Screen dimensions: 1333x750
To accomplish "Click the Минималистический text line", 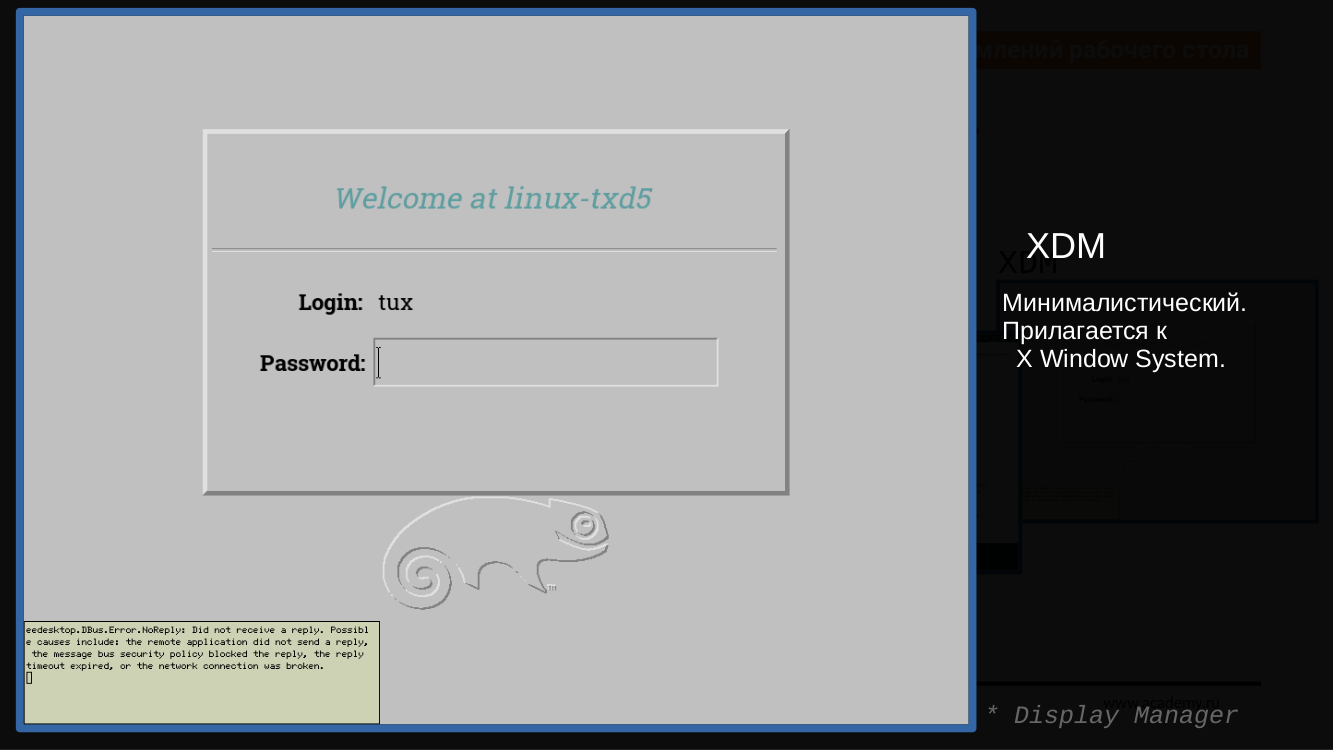I will (1124, 303).
